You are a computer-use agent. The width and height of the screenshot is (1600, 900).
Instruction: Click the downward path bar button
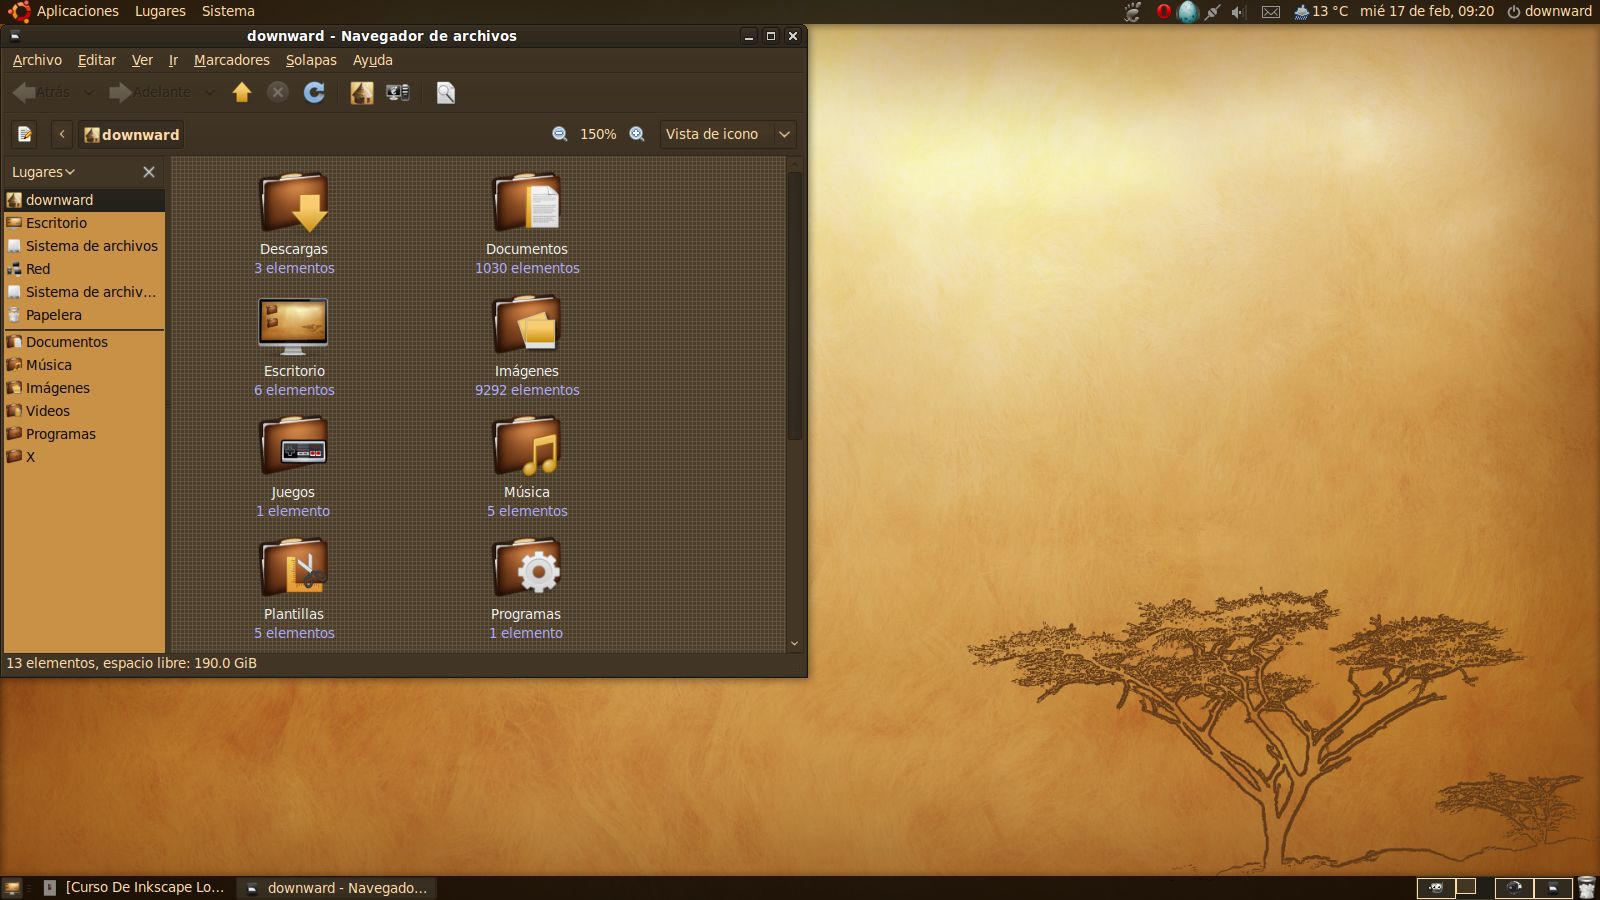click(x=131, y=134)
